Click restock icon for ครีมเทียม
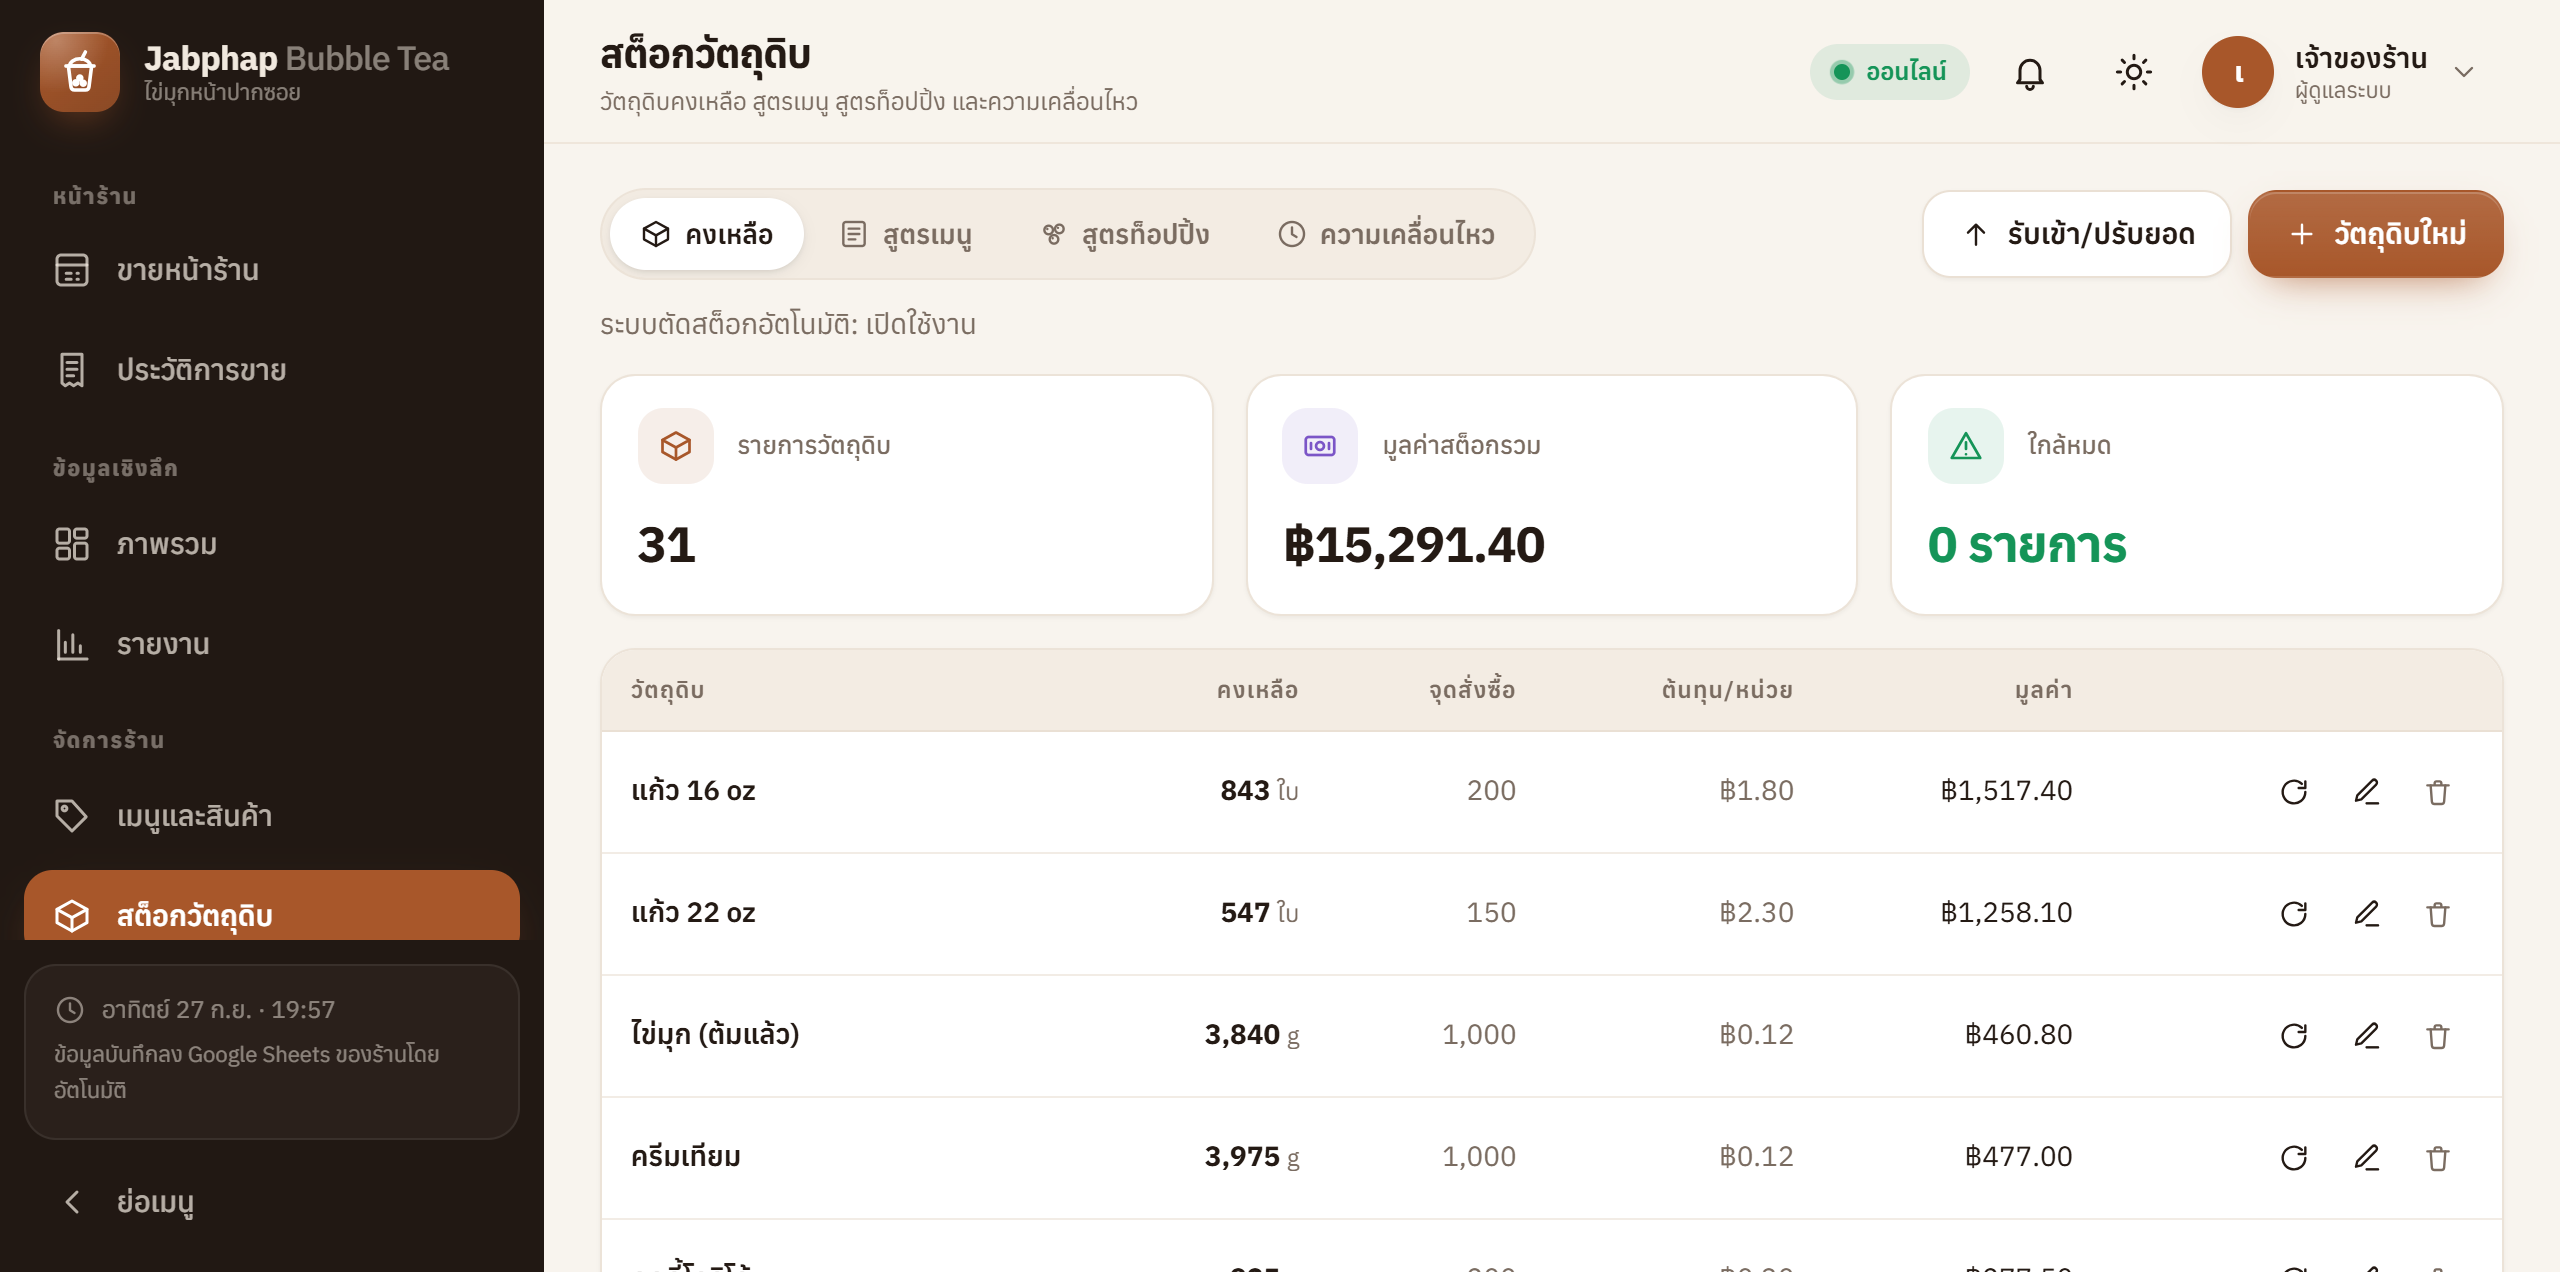The image size is (2560, 1272). [x=2294, y=1158]
